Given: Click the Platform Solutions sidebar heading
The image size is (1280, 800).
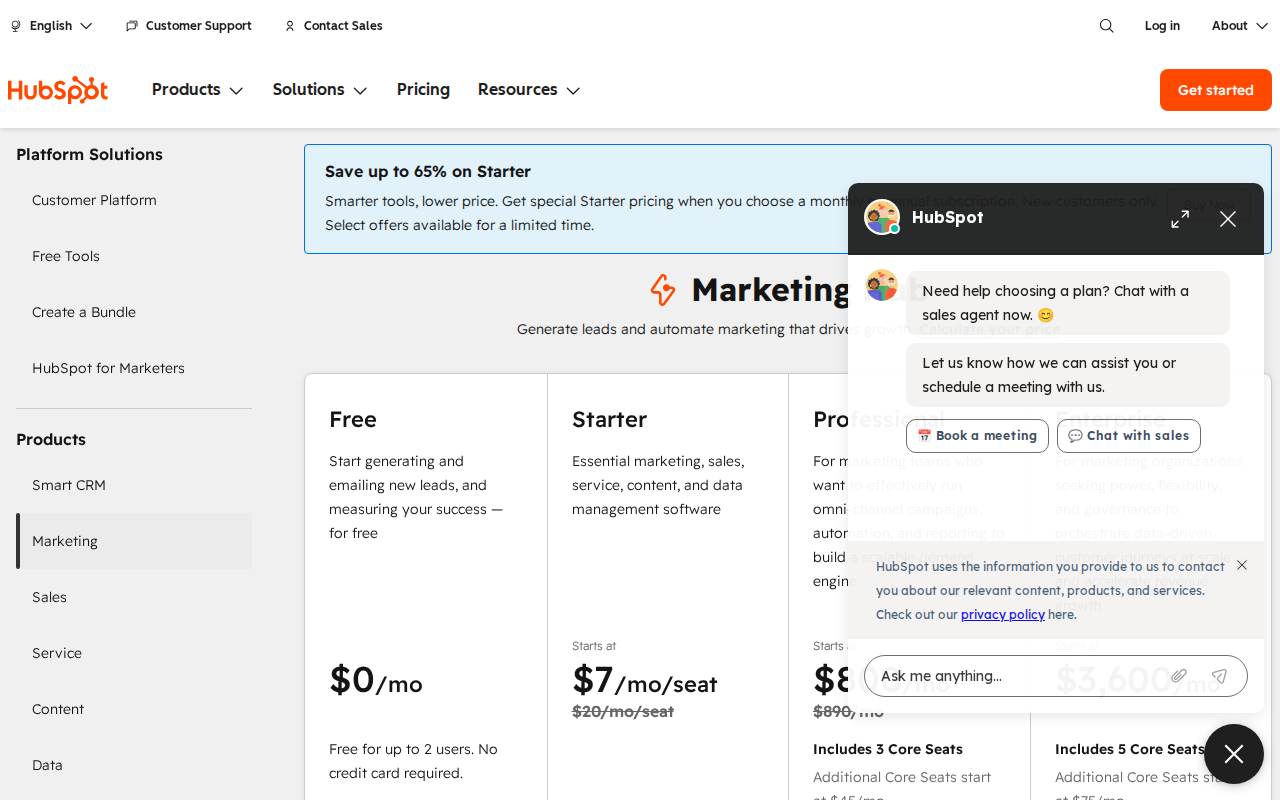Looking at the screenshot, I should pyautogui.click(x=89, y=154).
